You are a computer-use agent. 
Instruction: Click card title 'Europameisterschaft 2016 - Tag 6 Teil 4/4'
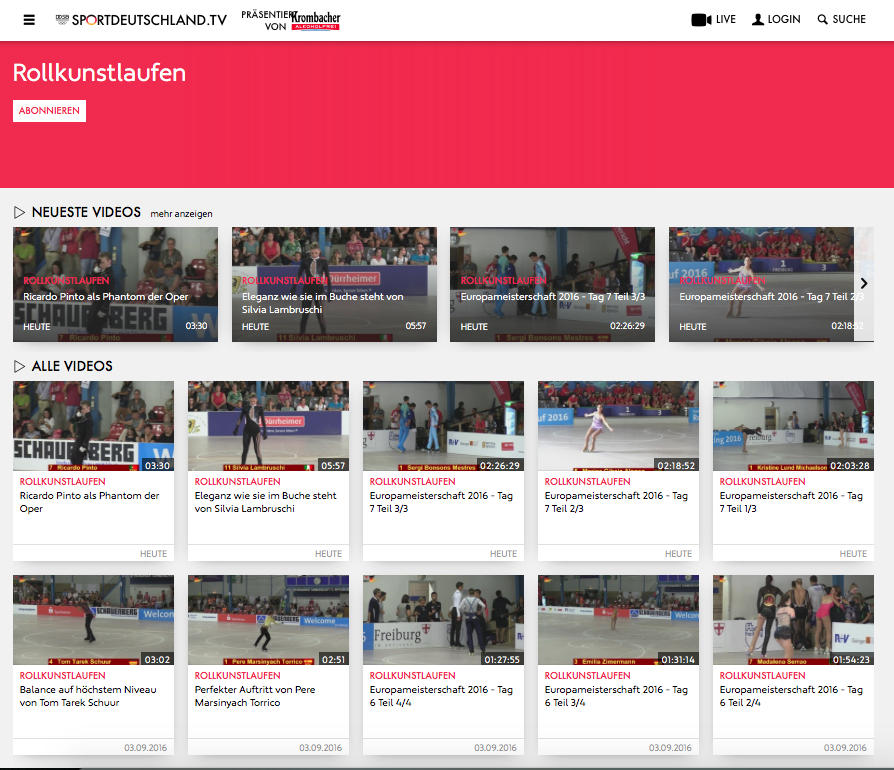[x=441, y=696]
